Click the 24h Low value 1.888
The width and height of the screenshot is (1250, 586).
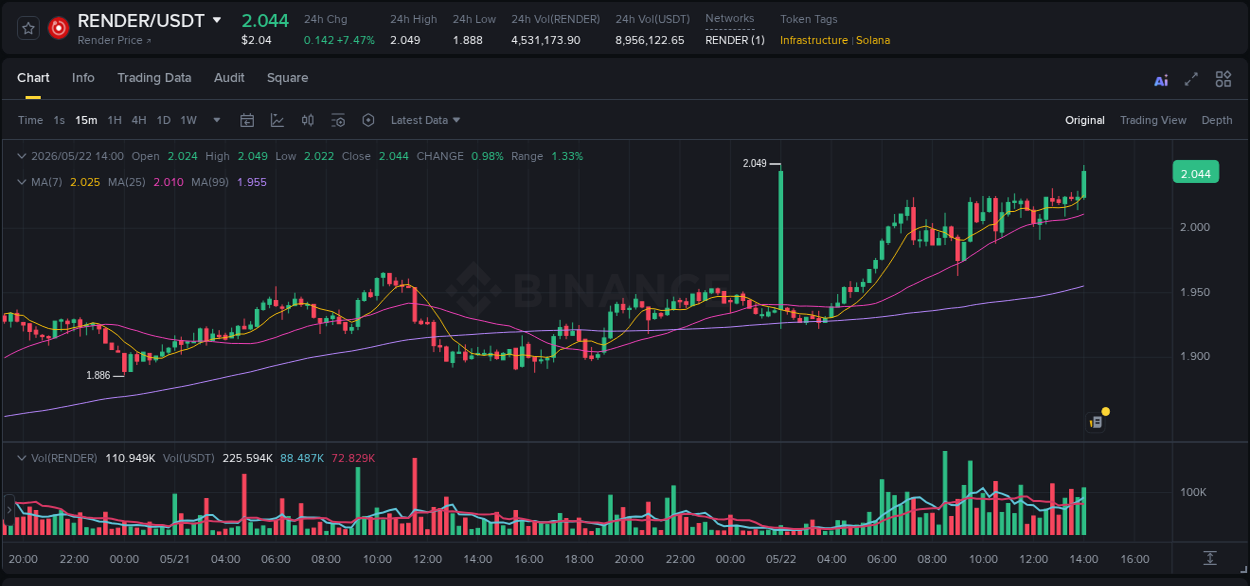click(467, 40)
